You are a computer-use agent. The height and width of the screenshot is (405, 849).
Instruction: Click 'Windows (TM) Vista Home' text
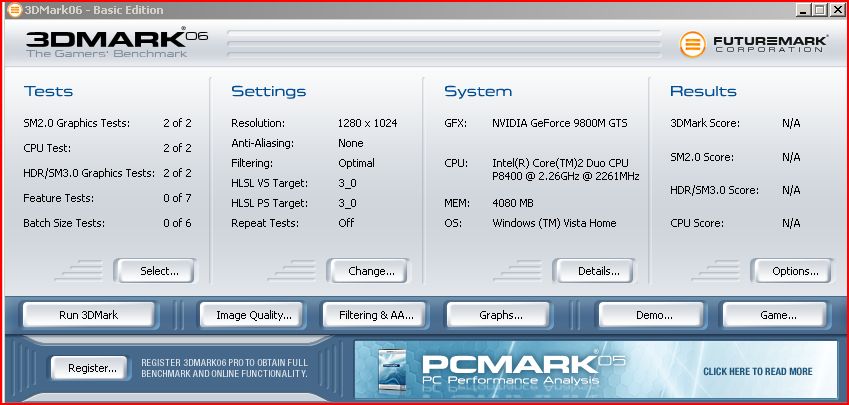point(554,223)
